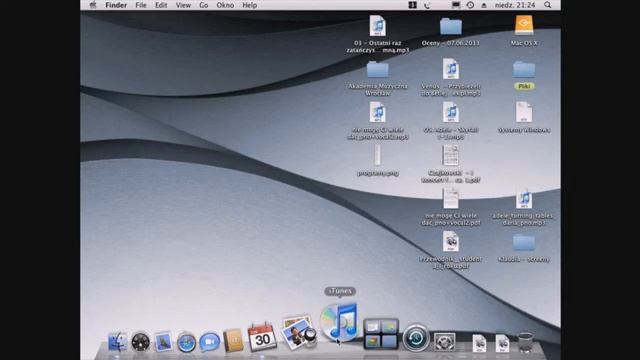The image size is (640, 360).
Task: Open Spaces from the Dock
Action: coord(380,334)
